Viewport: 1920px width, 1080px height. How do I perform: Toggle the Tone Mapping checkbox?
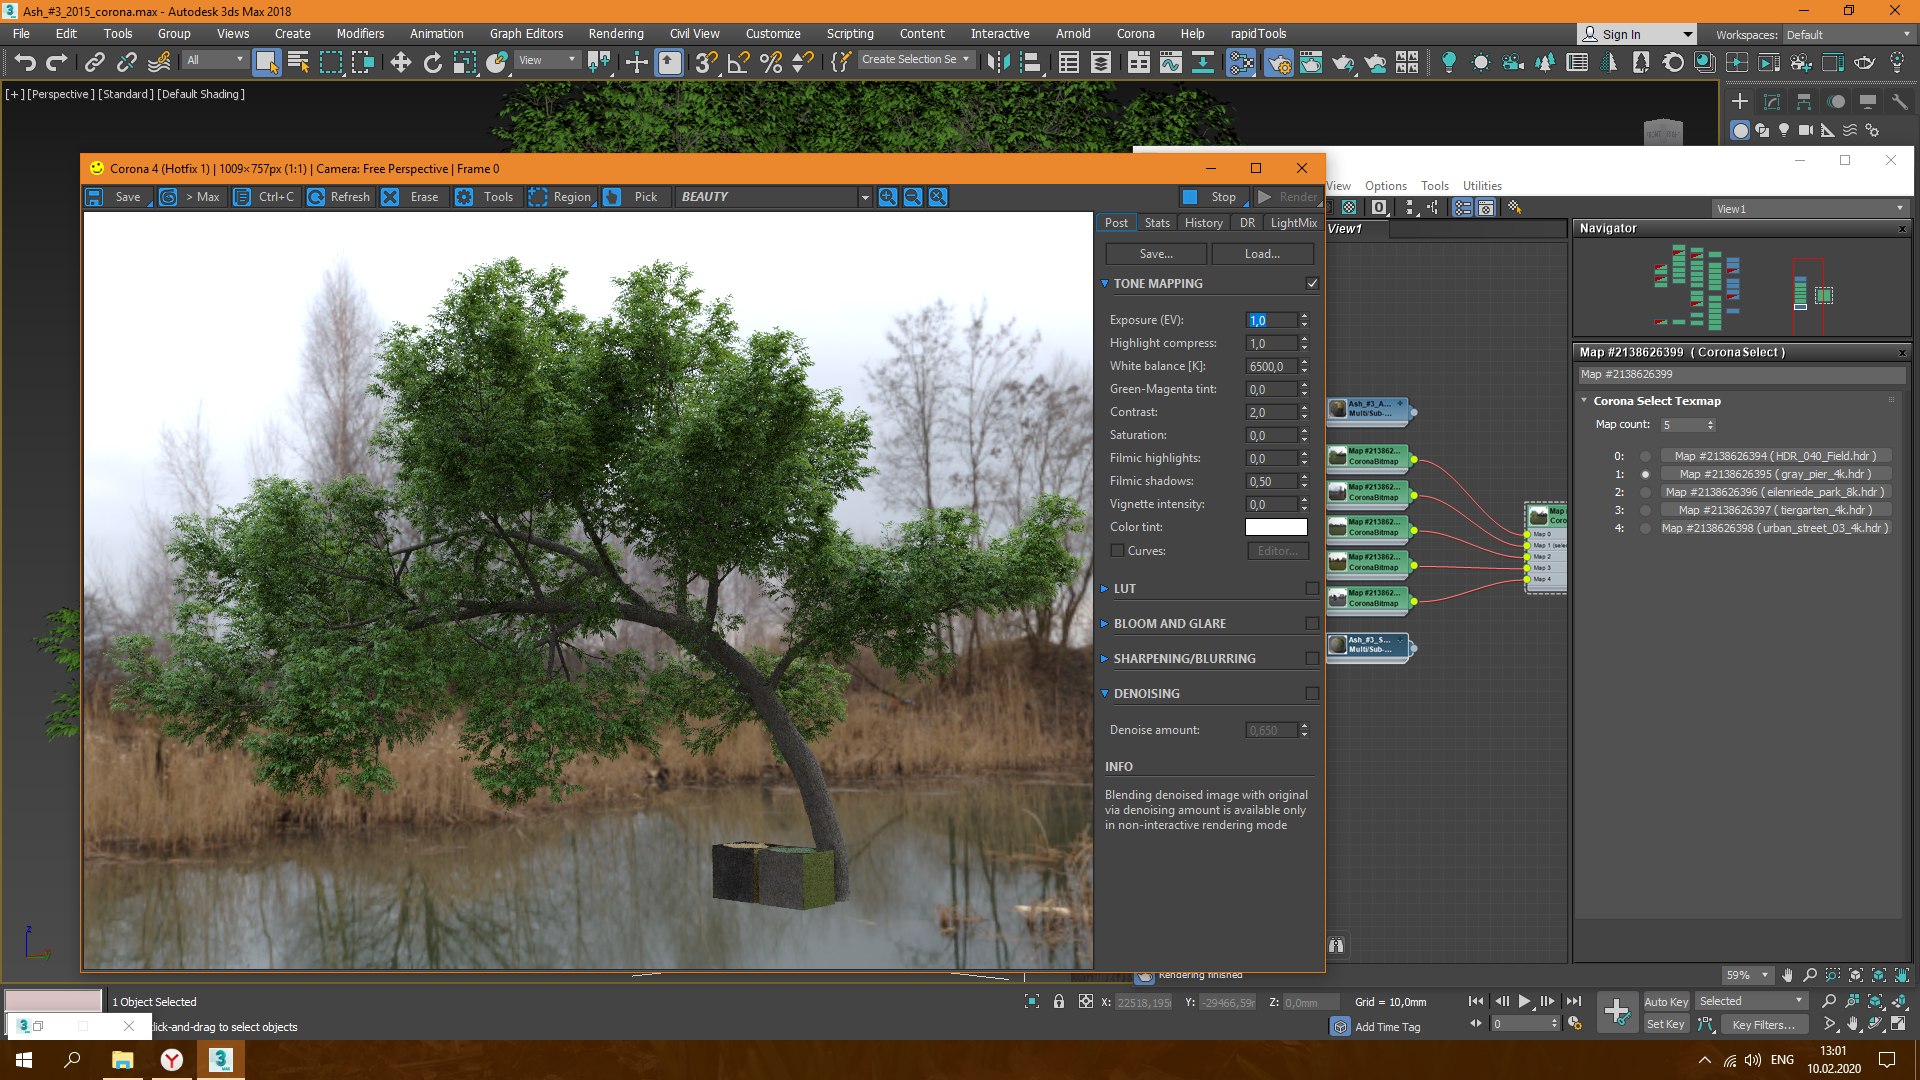(1312, 284)
